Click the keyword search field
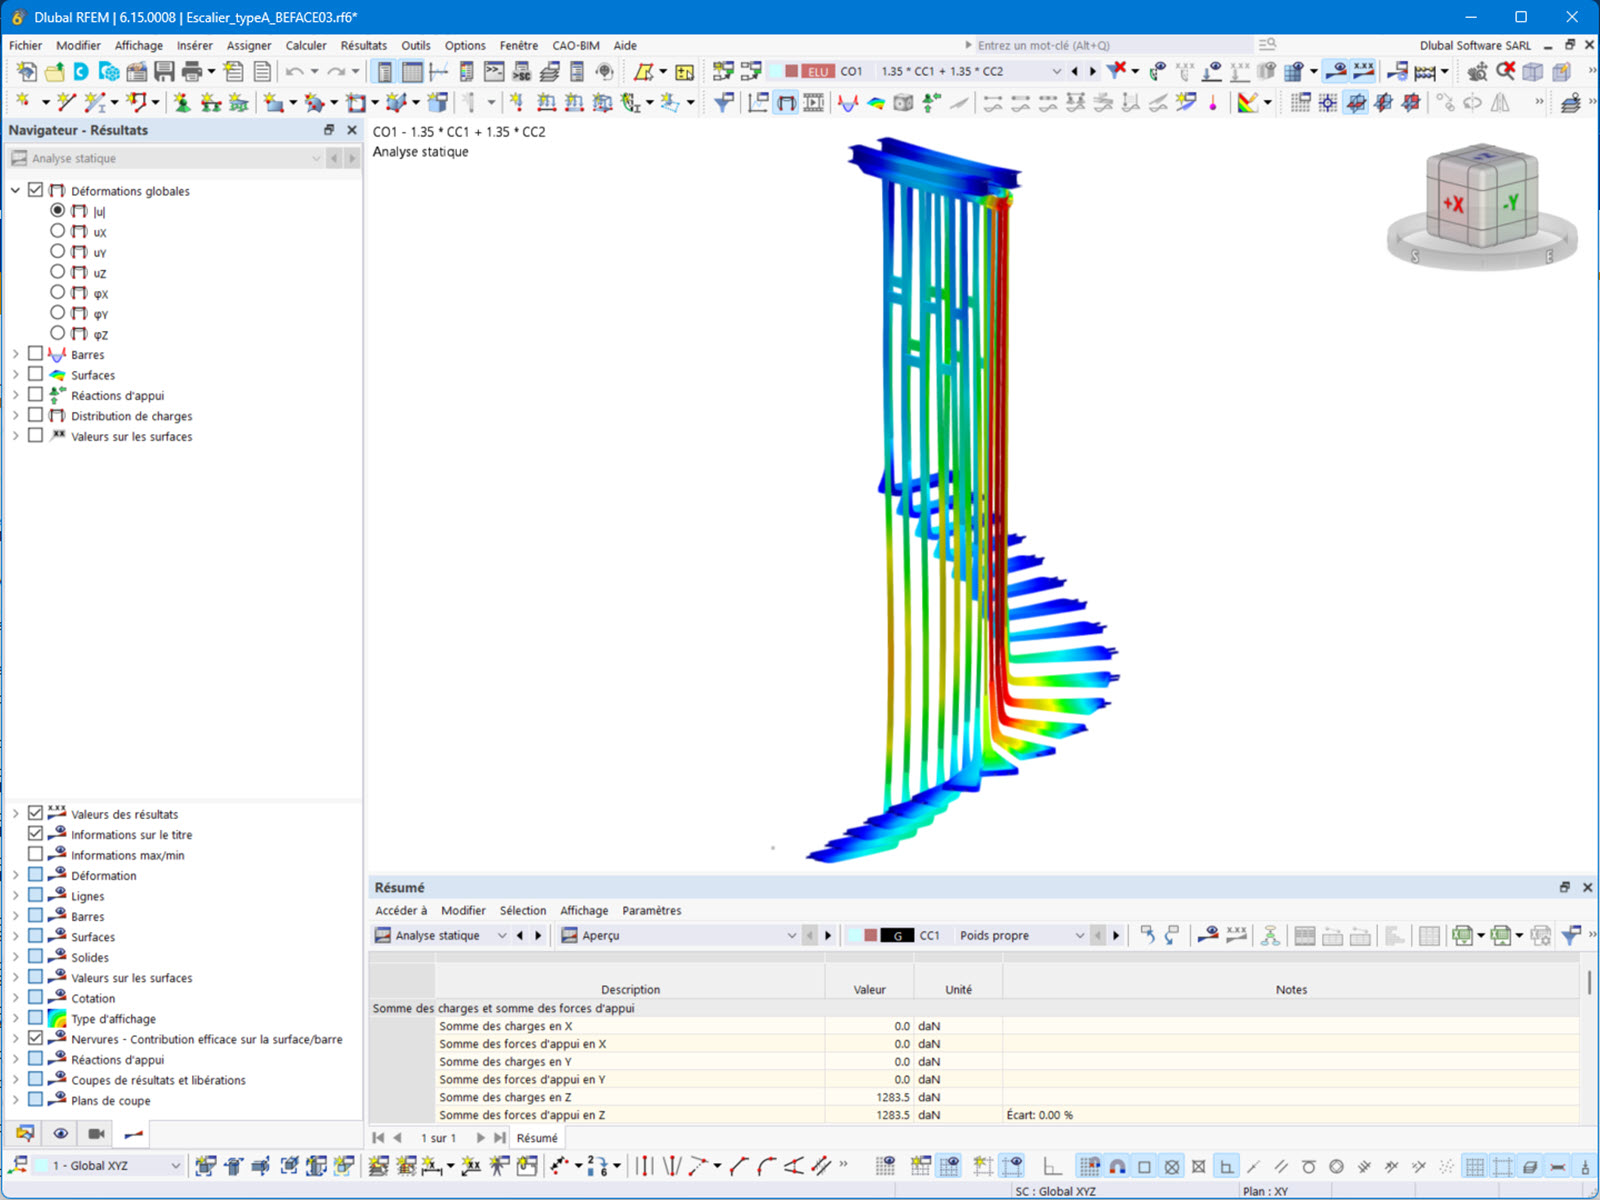This screenshot has height=1200, width=1600. (1113, 45)
